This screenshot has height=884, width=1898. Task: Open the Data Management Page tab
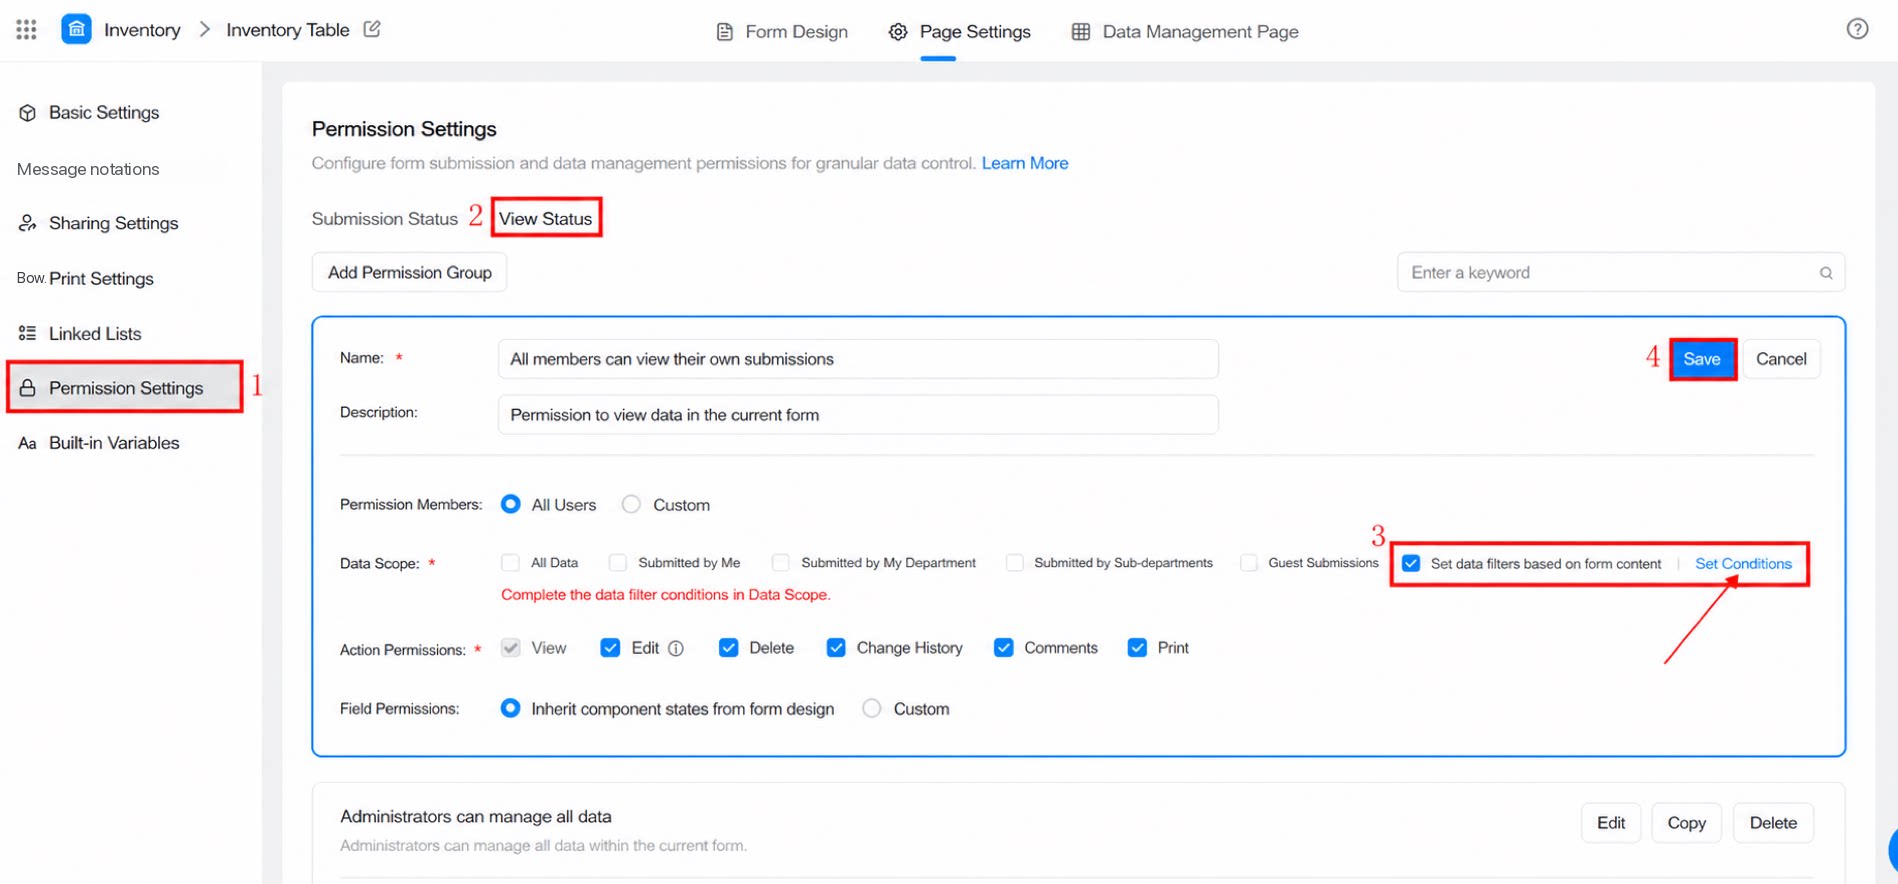1185,32
